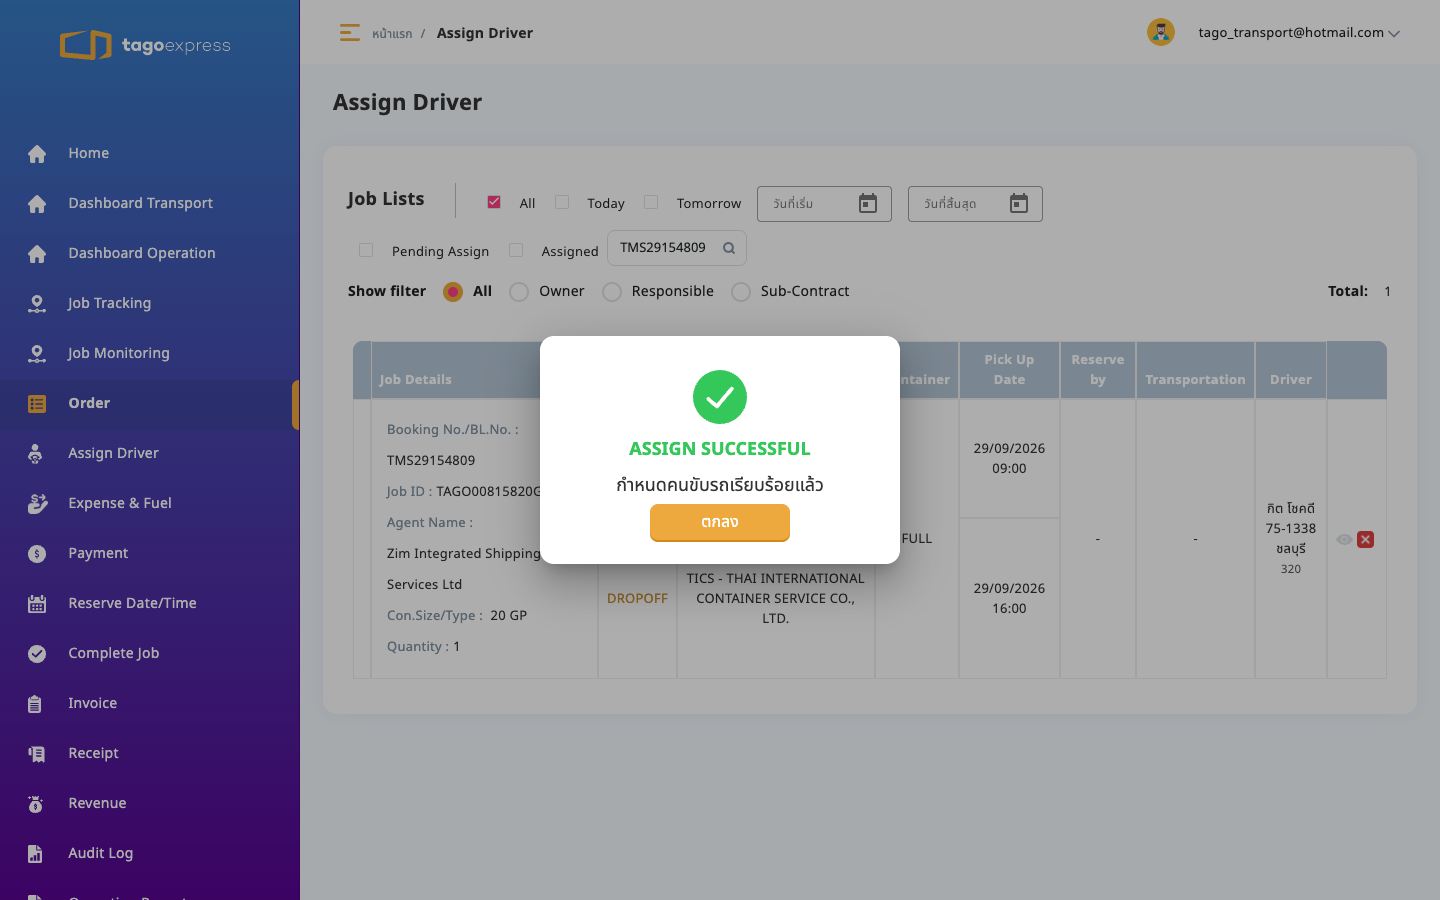Select the Sub-Contract radio button
Screen dimensions: 1440x900
pos(741,291)
